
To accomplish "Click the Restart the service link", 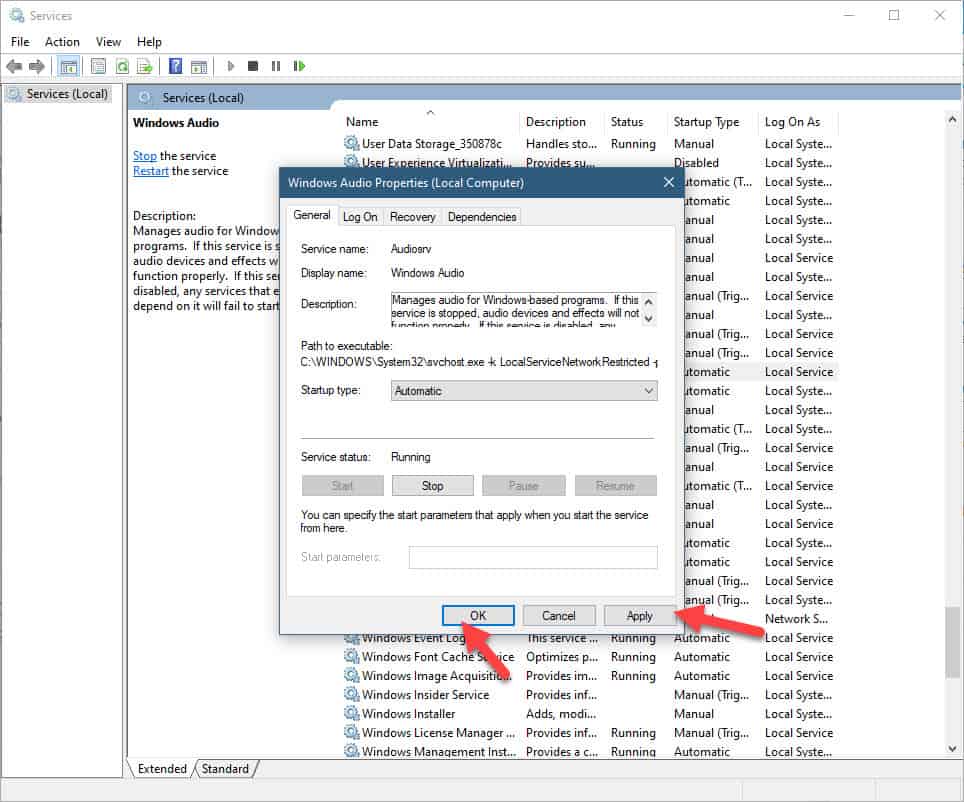I will (x=151, y=171).
